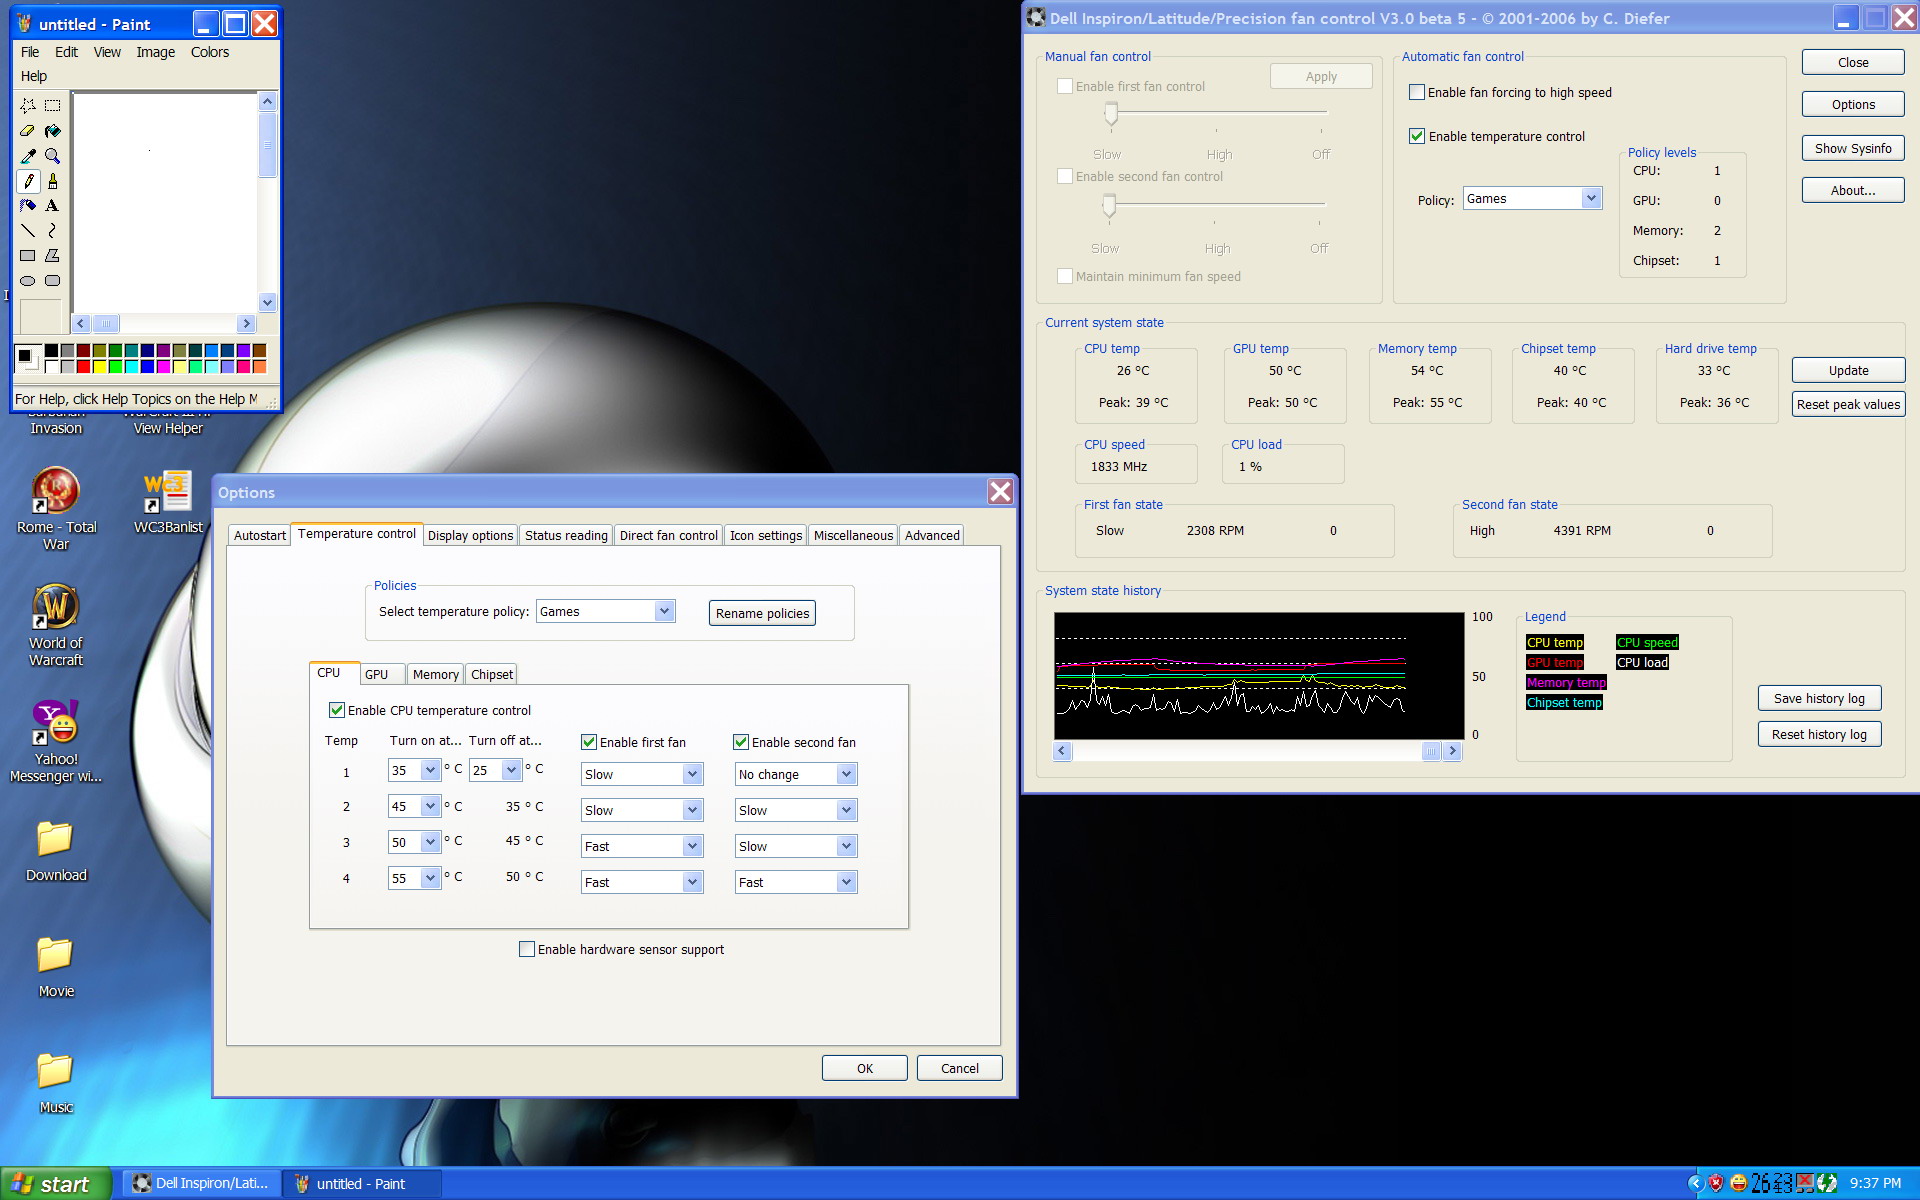This screenshot has height=1200, width=1920.
Task: Switch to Dell Inspiron taskbar button
Action: (201, 1184)
